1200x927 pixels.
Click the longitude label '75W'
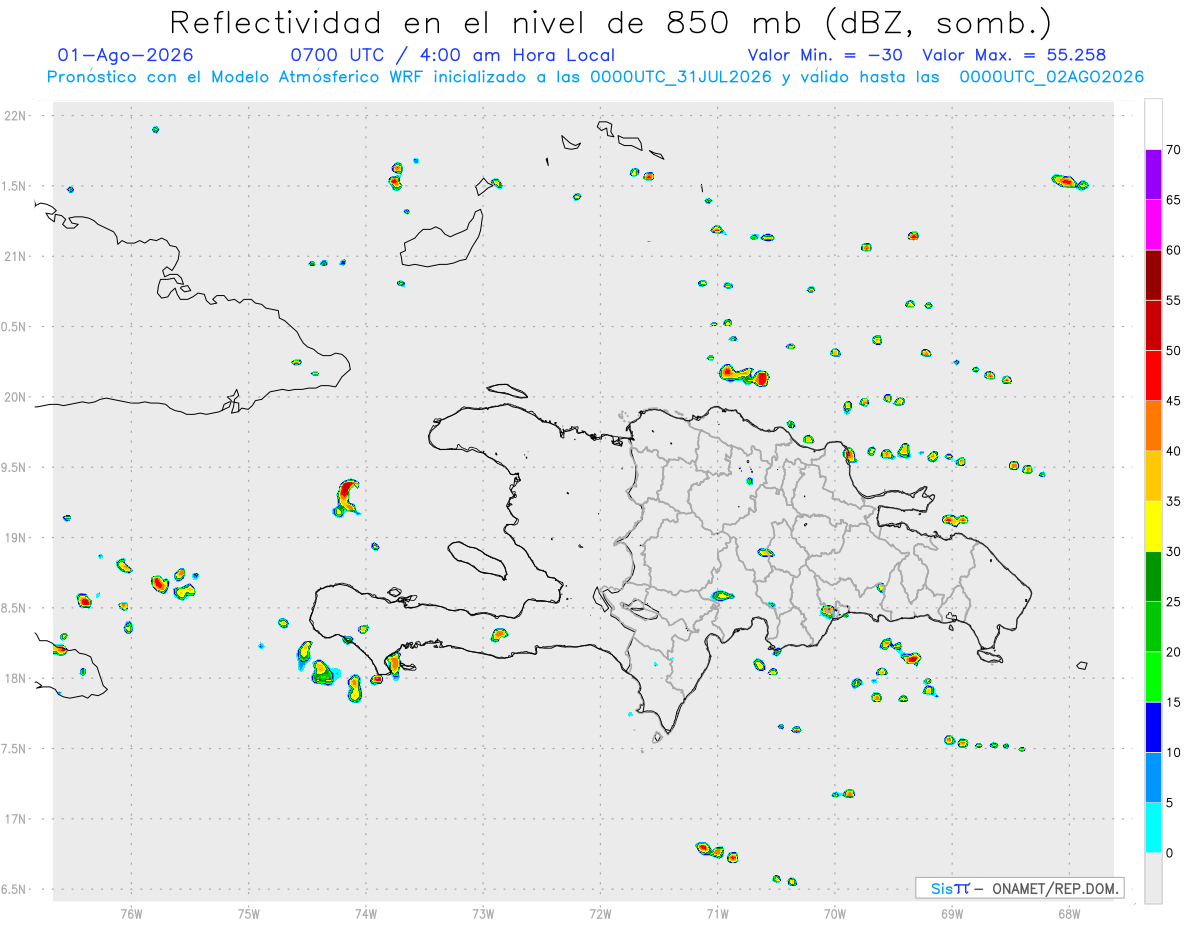[x=249, y=914]
